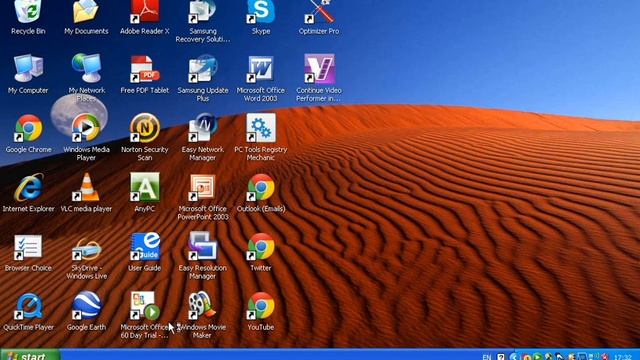The height and width of the screenshot is (360, 640).
Task: Select Norton Security Scan shortcut
Action: (144, 128)
